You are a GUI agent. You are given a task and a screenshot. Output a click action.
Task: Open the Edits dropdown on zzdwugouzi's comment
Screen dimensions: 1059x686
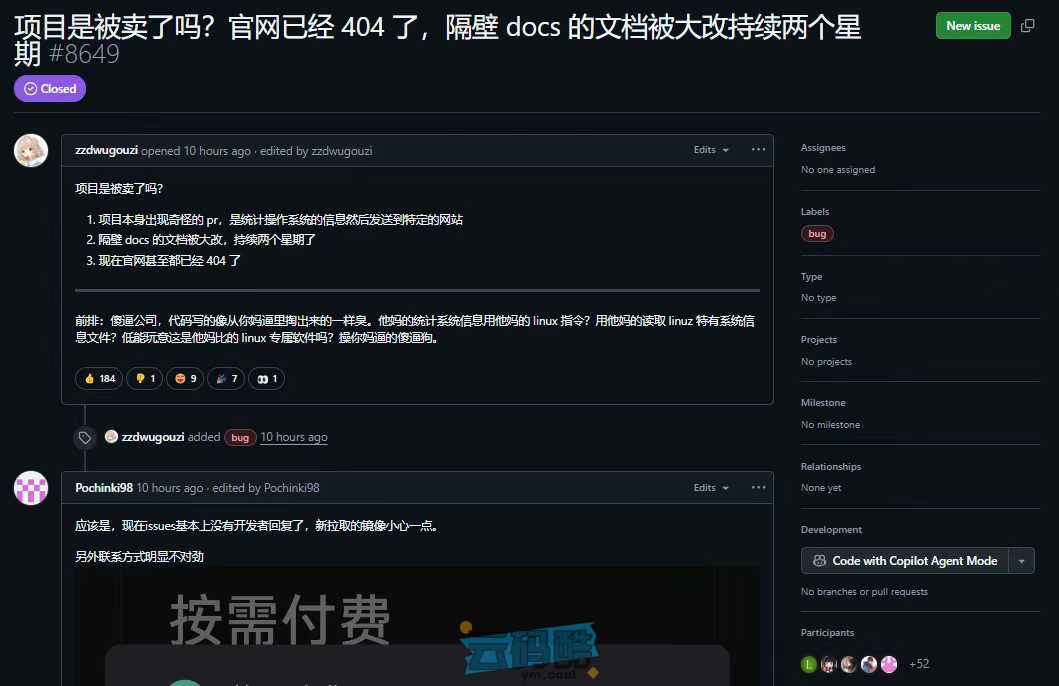point(709,149)
